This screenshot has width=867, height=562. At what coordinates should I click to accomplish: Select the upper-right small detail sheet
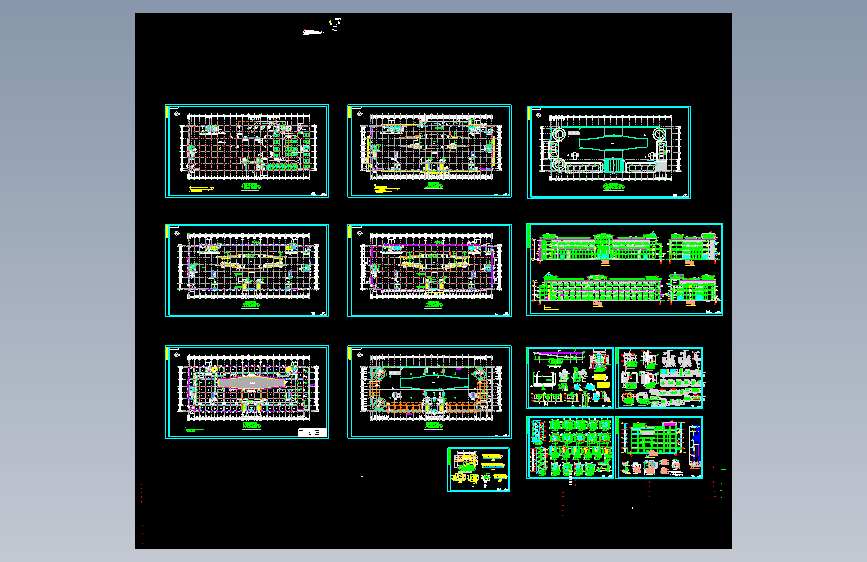659,378
